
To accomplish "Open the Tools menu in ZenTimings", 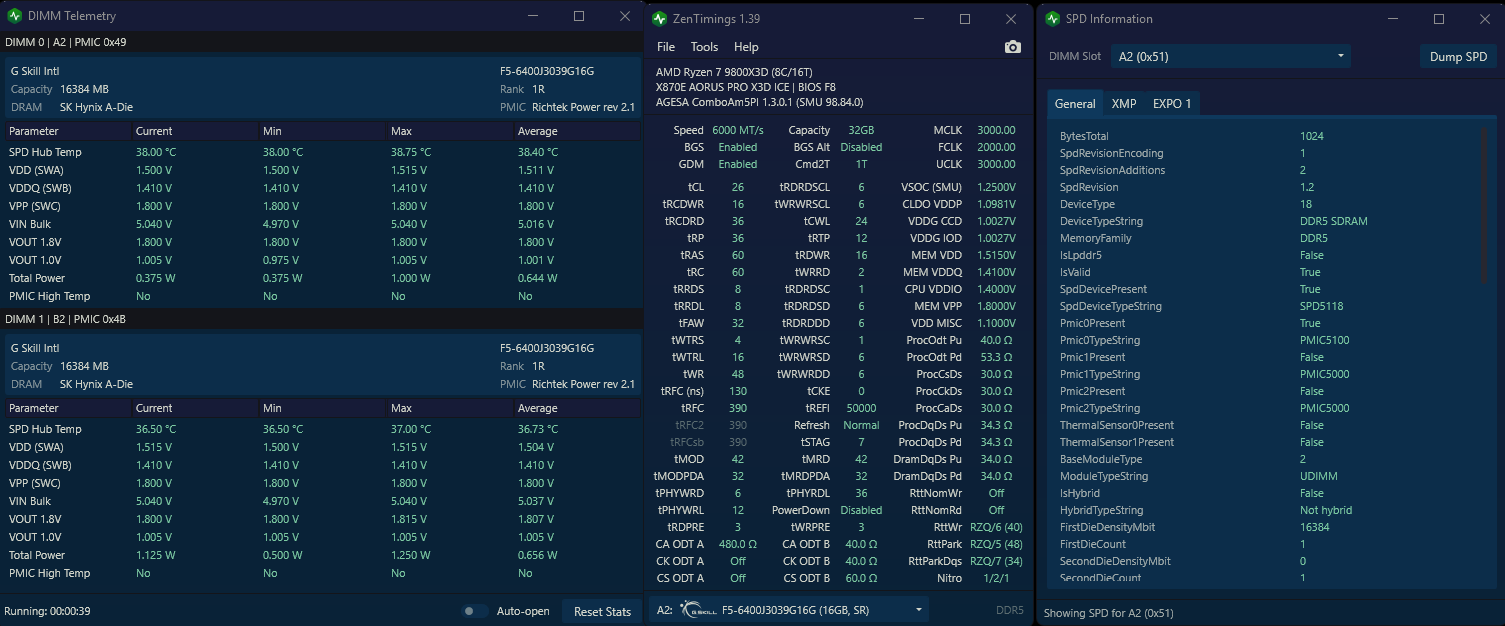I will pyautogui.click(x=704, y=47).
